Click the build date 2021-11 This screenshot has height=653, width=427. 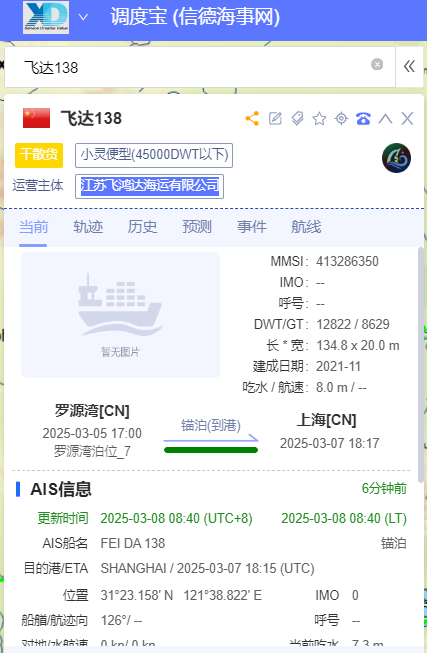click(x=338, y=366)
